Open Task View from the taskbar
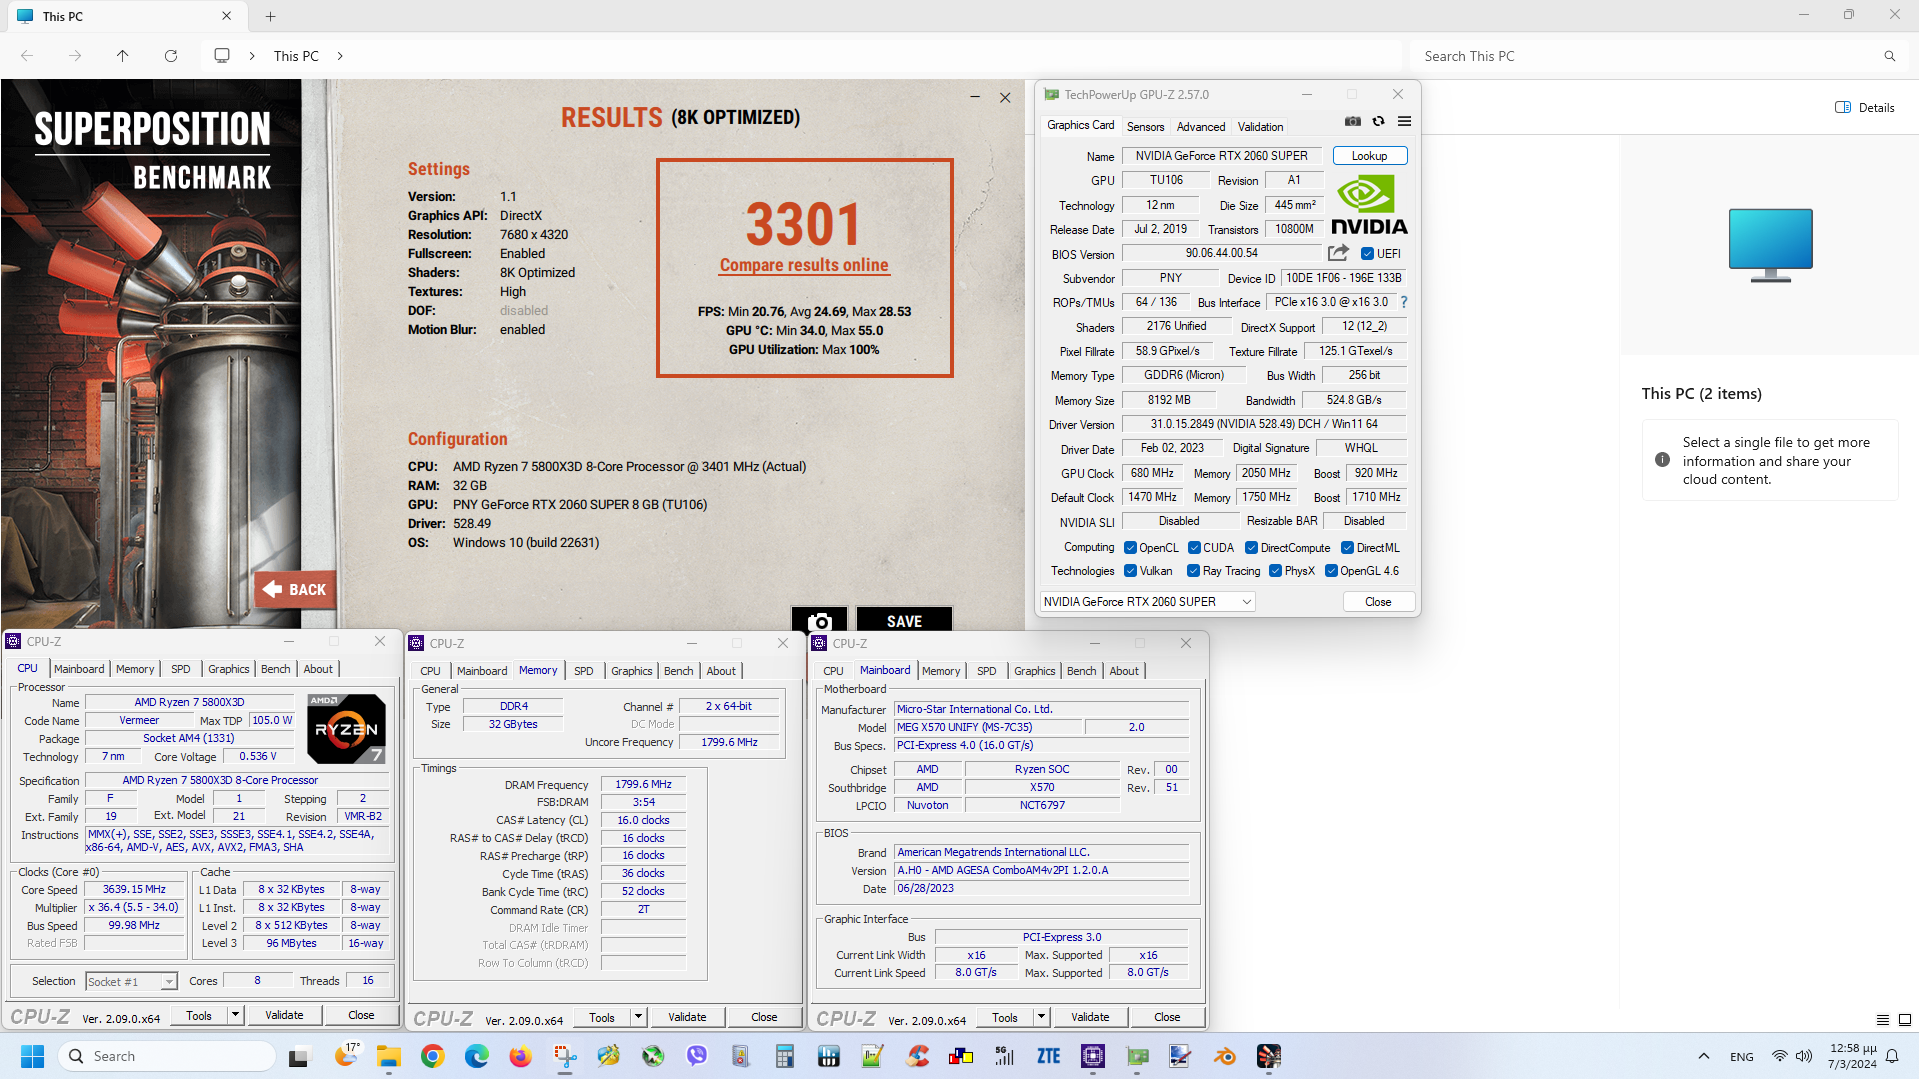The height and width of the screenshot is (1079, 1919). (x=299, y=1056)
